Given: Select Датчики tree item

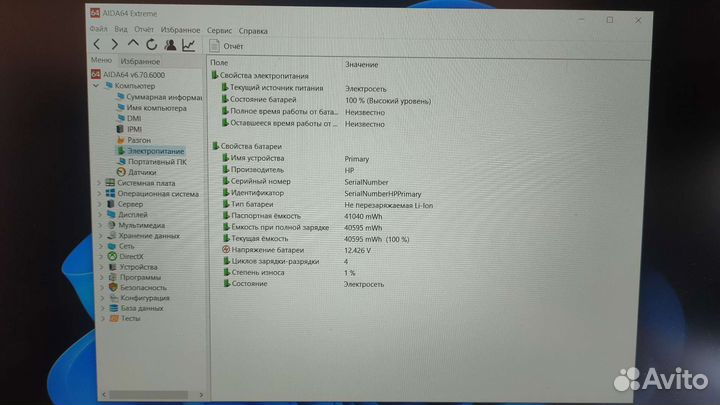Looking at the screenshot, I should (x=142, y=172).
